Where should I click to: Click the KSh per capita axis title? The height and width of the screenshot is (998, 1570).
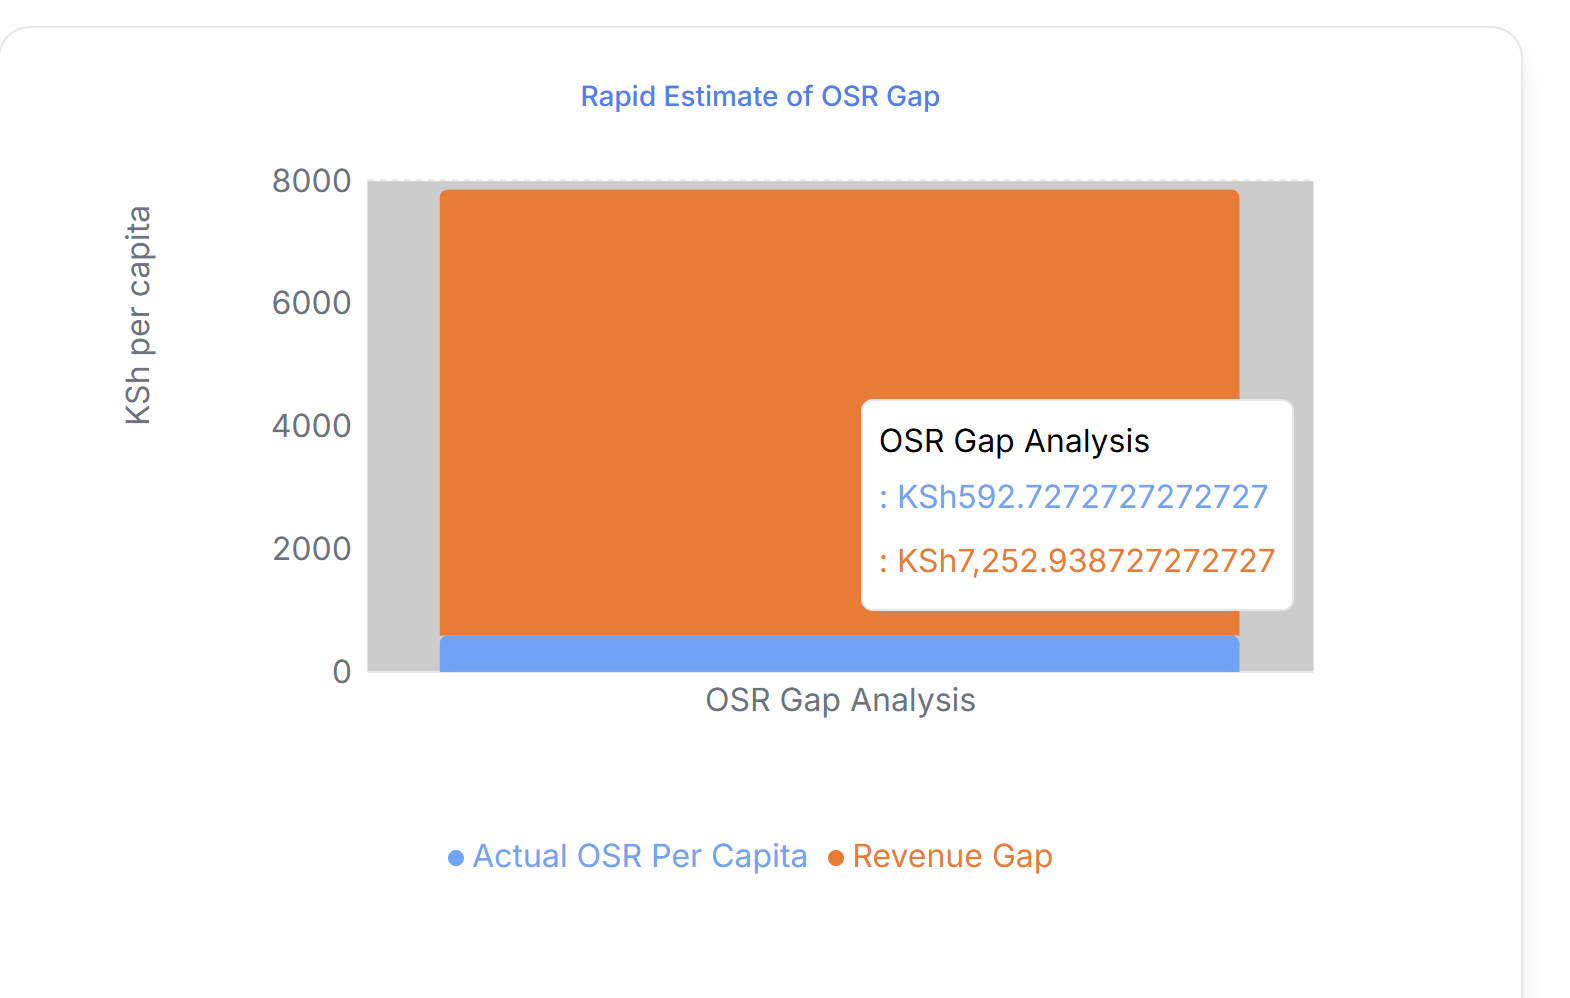coord(138,315)
